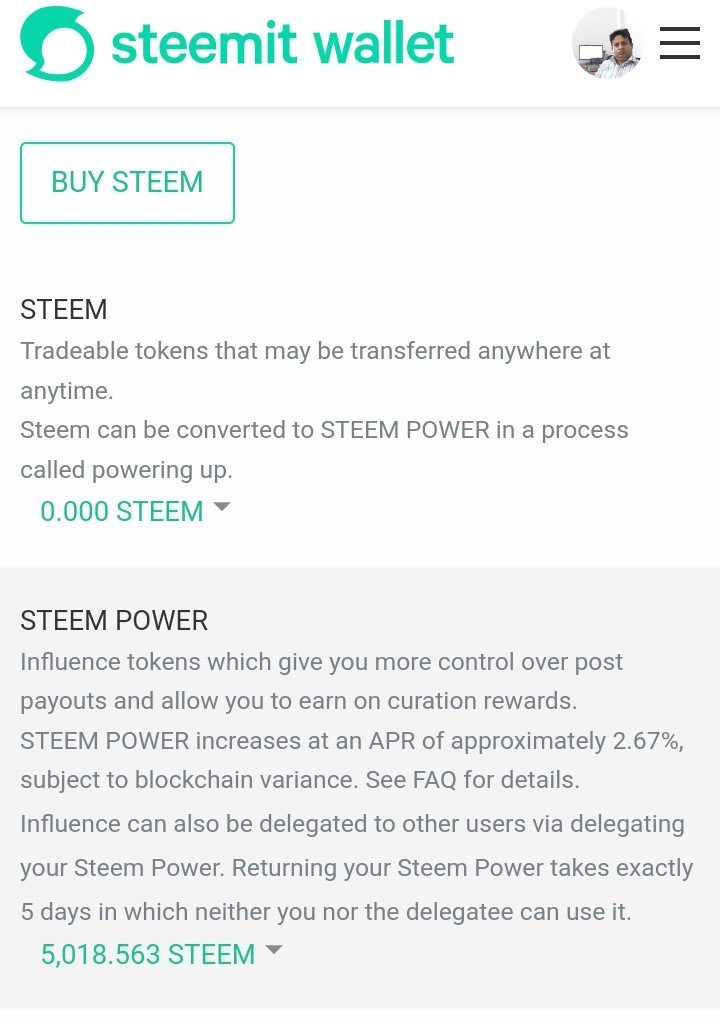
Task: Click the arrow beside 5,018.563 STEEM
Action: pyautogui.click(x=274, y=950)
